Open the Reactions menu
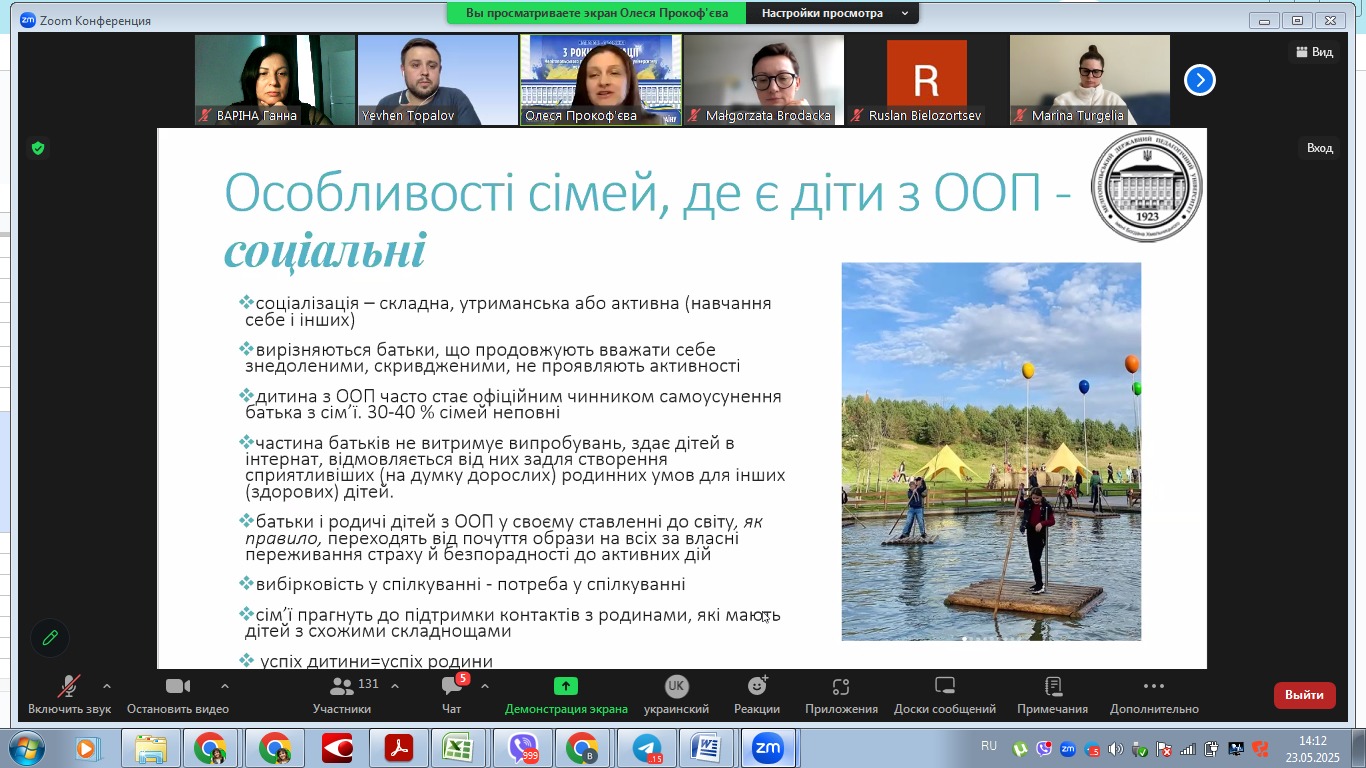The image size is (1366, 768). tap(757, 687)
